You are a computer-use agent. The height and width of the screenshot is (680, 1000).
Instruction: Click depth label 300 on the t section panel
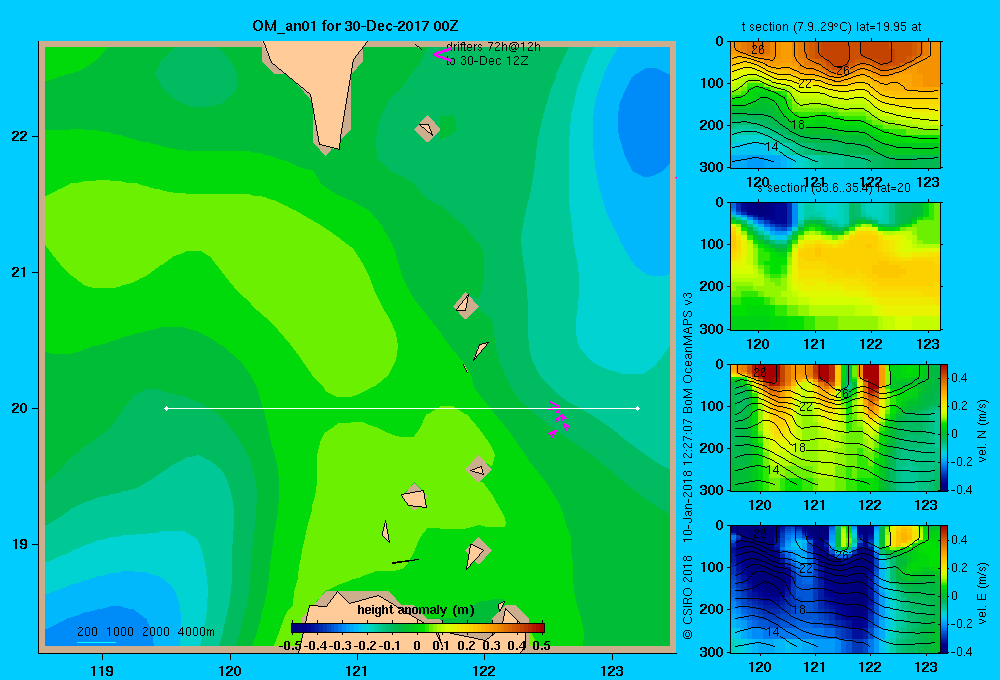tap(712, 167)
